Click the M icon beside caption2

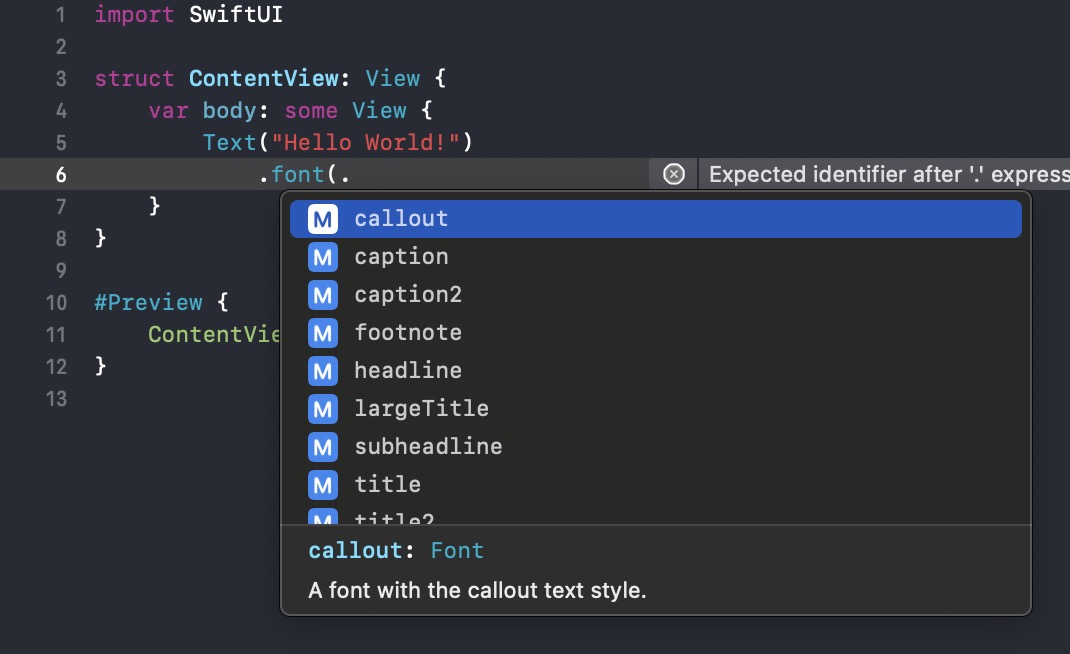323,295
